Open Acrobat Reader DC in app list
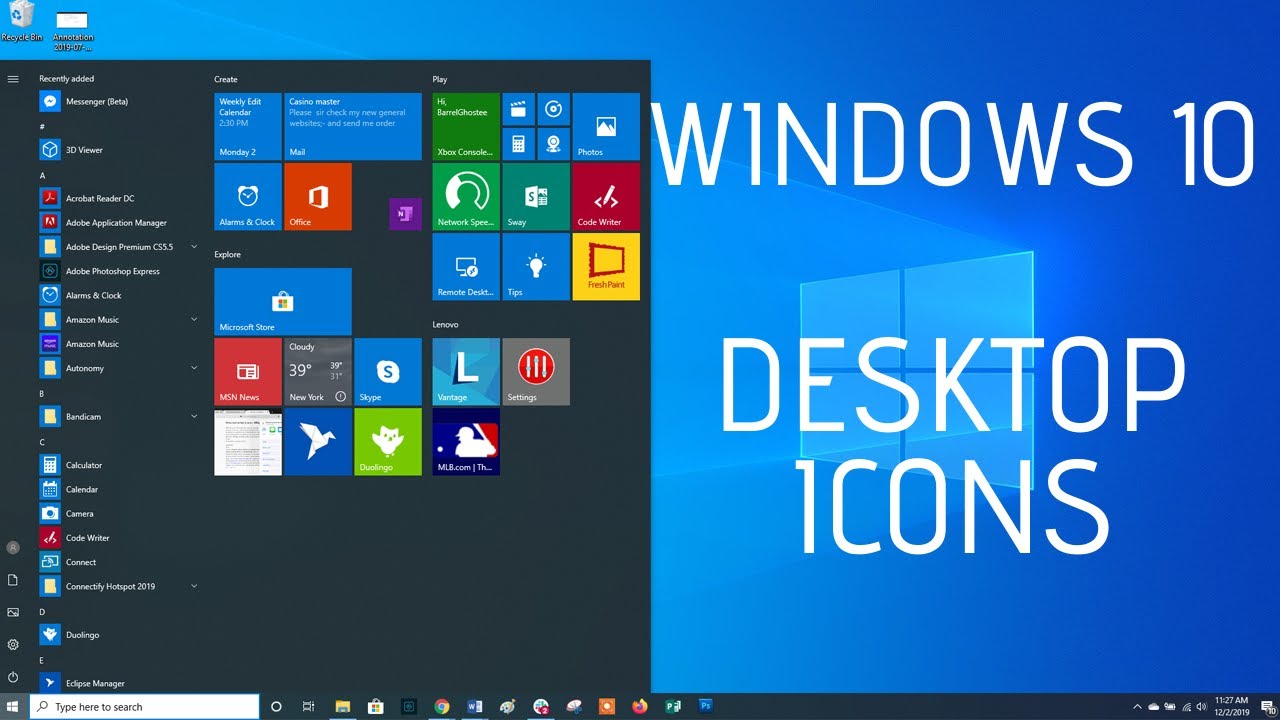Viewport: 1280px width, 720px height. click(118, 198)
